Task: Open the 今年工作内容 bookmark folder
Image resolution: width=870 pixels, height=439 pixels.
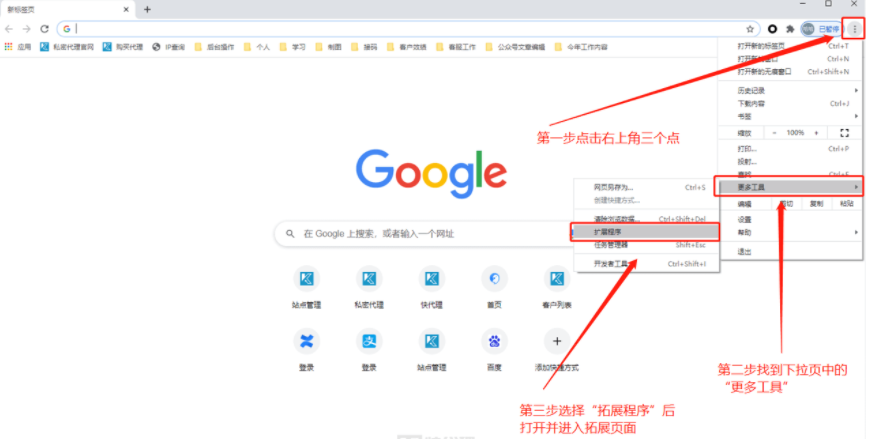Action: [581, 47]
